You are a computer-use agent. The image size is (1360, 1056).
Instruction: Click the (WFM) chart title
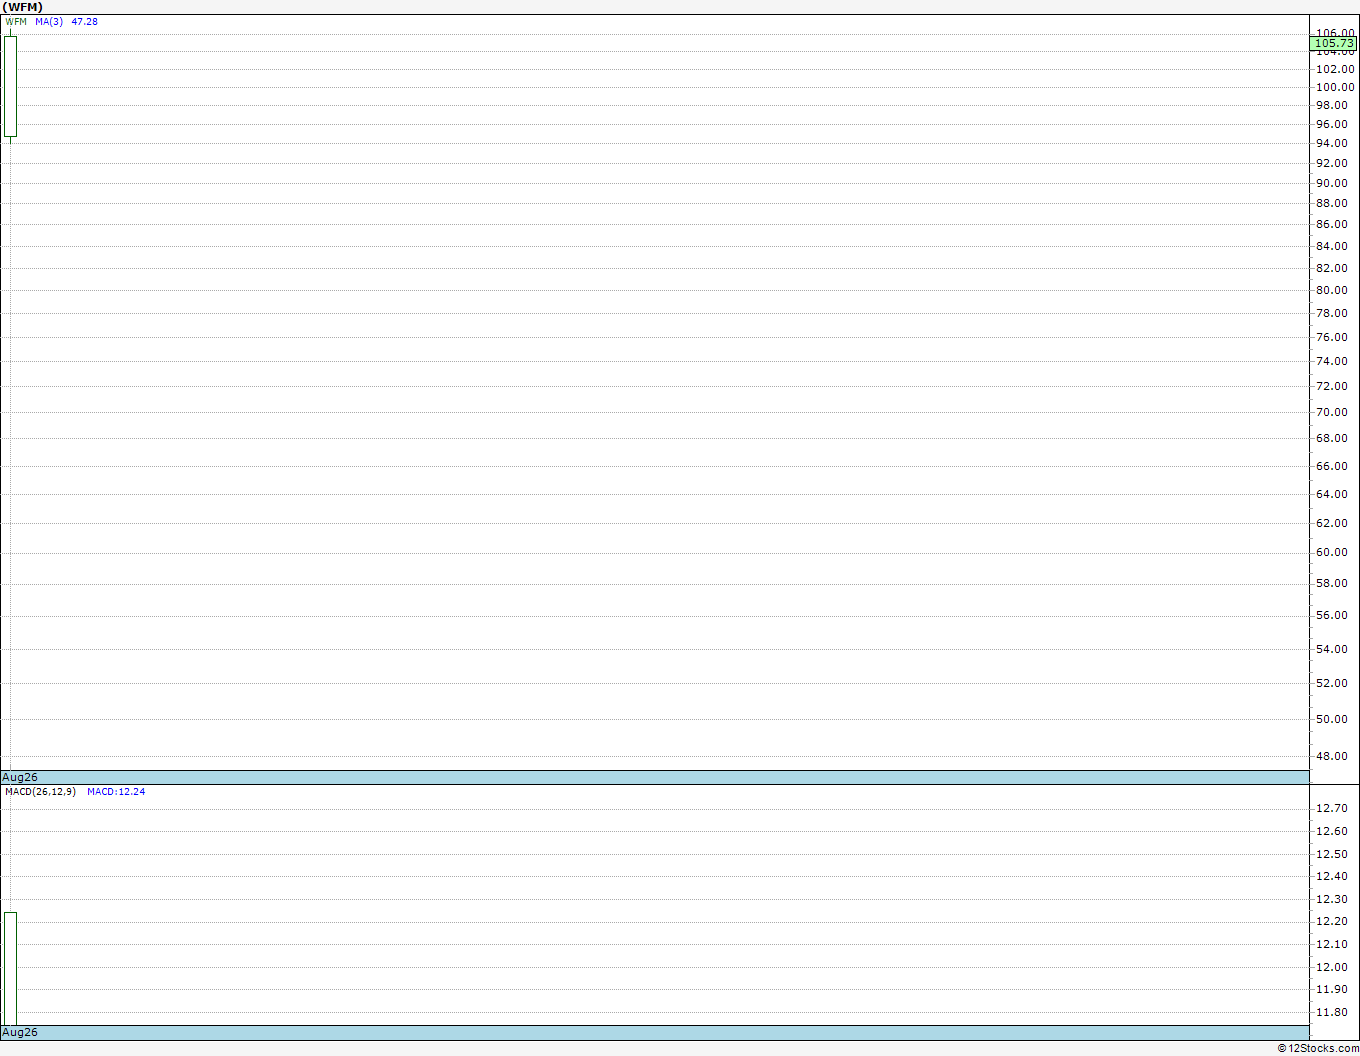point(22,7)
